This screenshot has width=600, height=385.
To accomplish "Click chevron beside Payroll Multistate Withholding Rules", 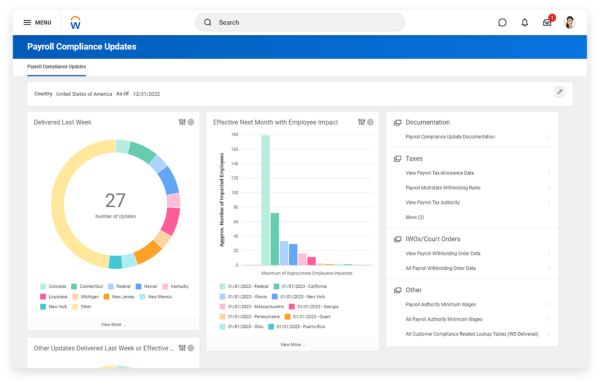I will pos(549,188).
